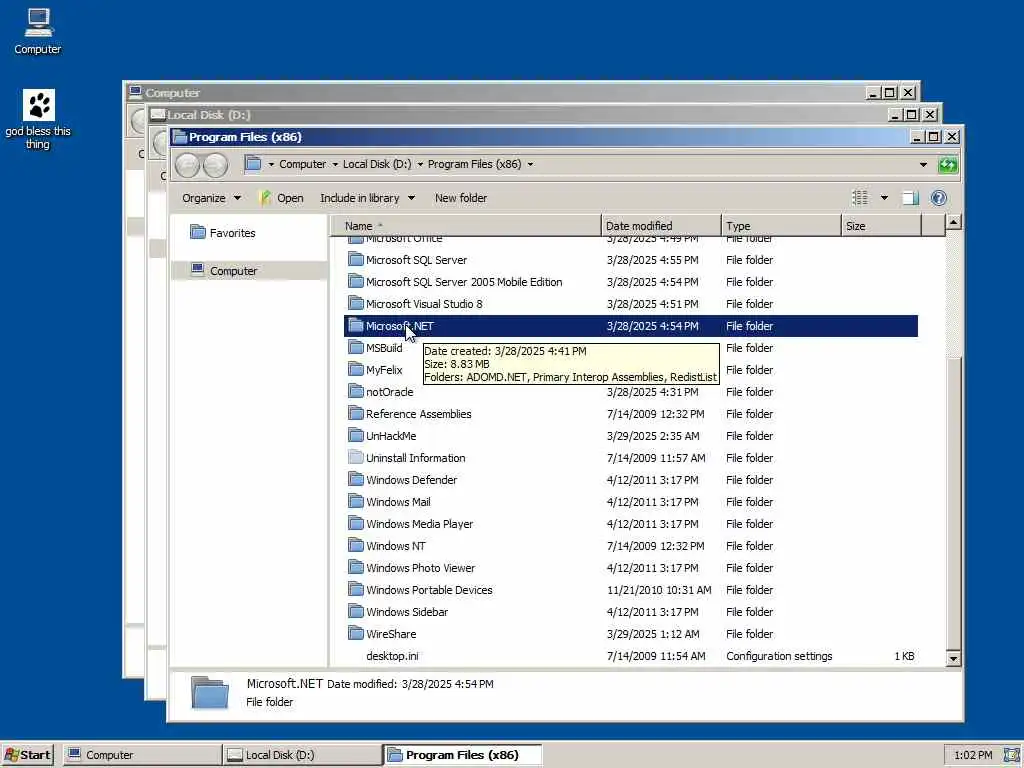The height and width of the screenshot is (768, 1024).
Task: Open the Help question mark icon
Action: point(938,198)
